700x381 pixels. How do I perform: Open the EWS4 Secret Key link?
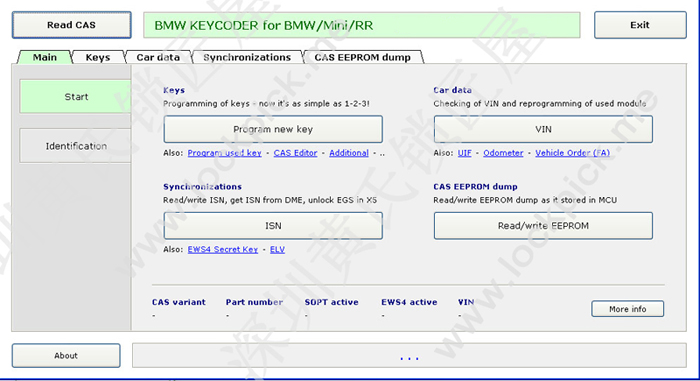tap(223, 249)
